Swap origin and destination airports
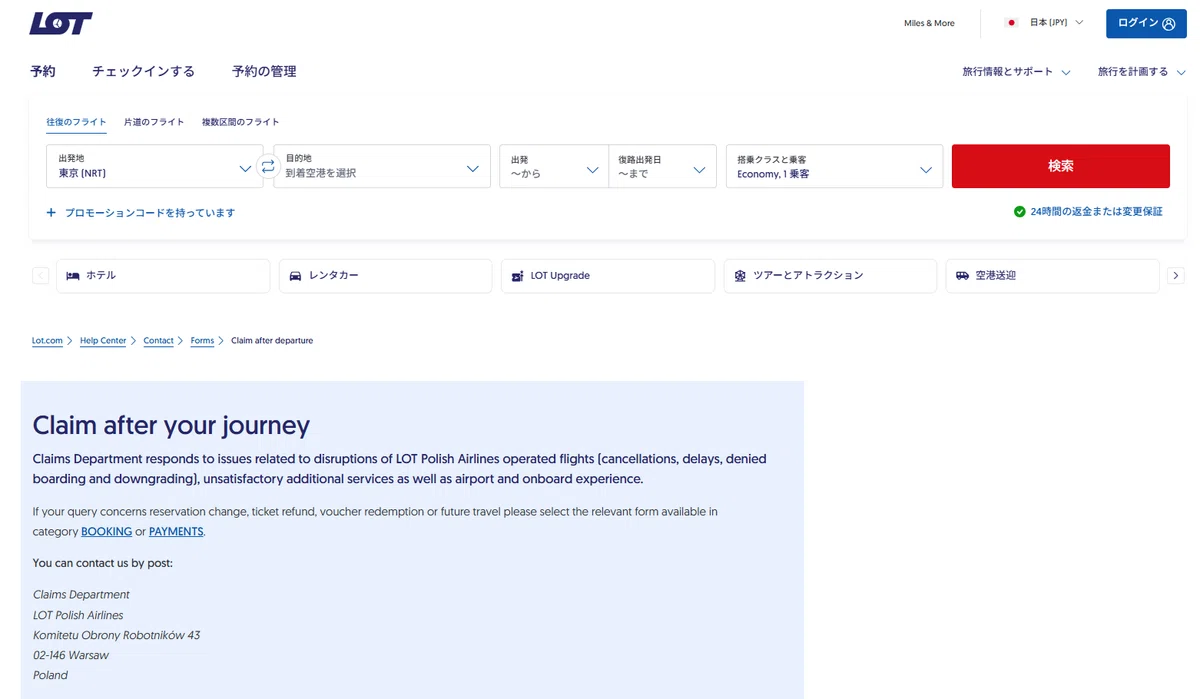 click(268, 167)
